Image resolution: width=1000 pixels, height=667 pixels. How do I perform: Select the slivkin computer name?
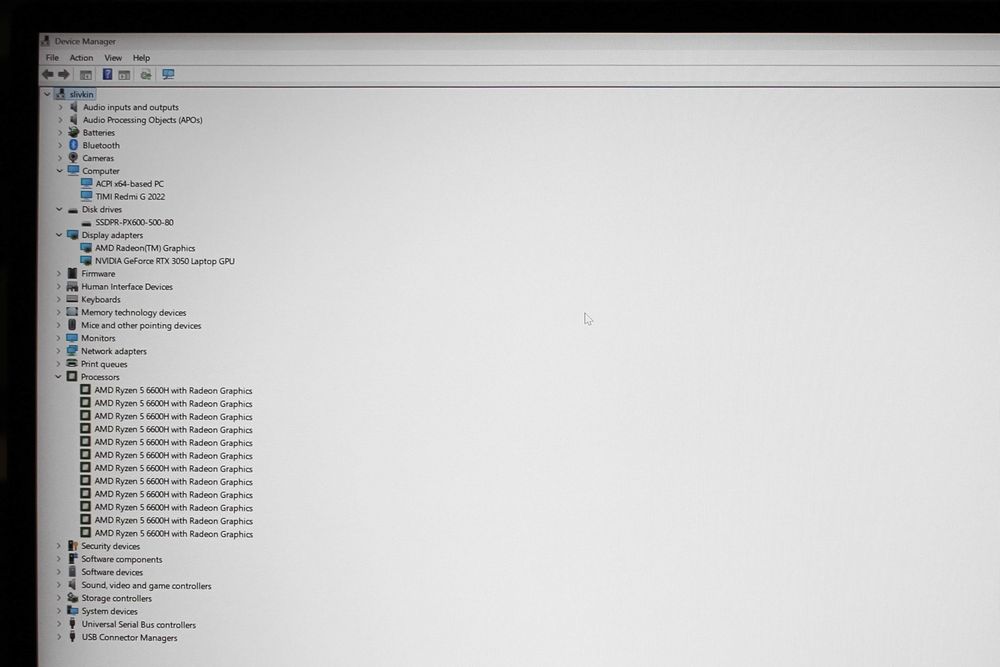pos(82,94)
